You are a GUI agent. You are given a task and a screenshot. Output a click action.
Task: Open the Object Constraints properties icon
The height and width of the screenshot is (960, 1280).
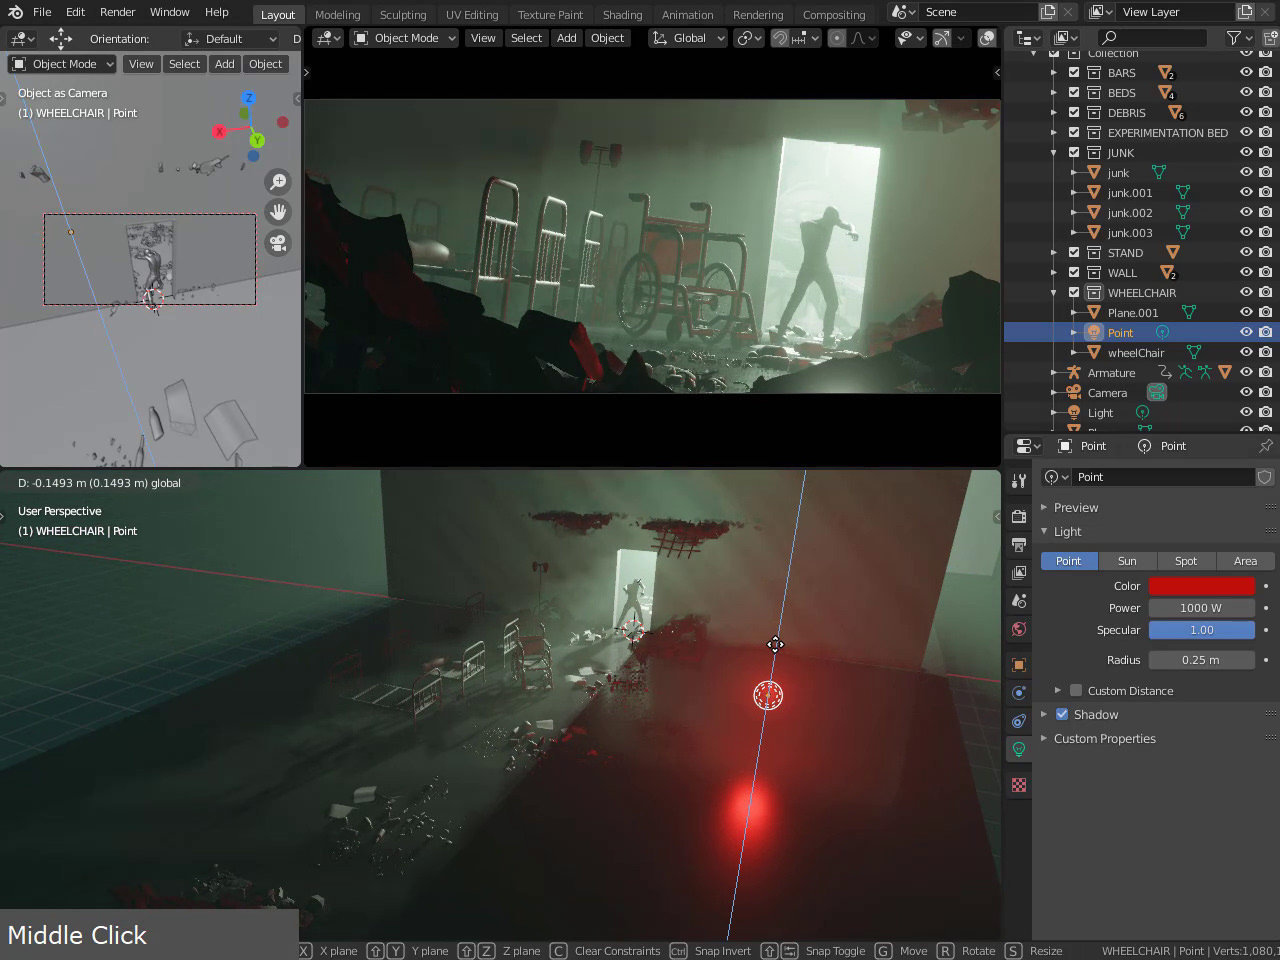click(1018, 721)
